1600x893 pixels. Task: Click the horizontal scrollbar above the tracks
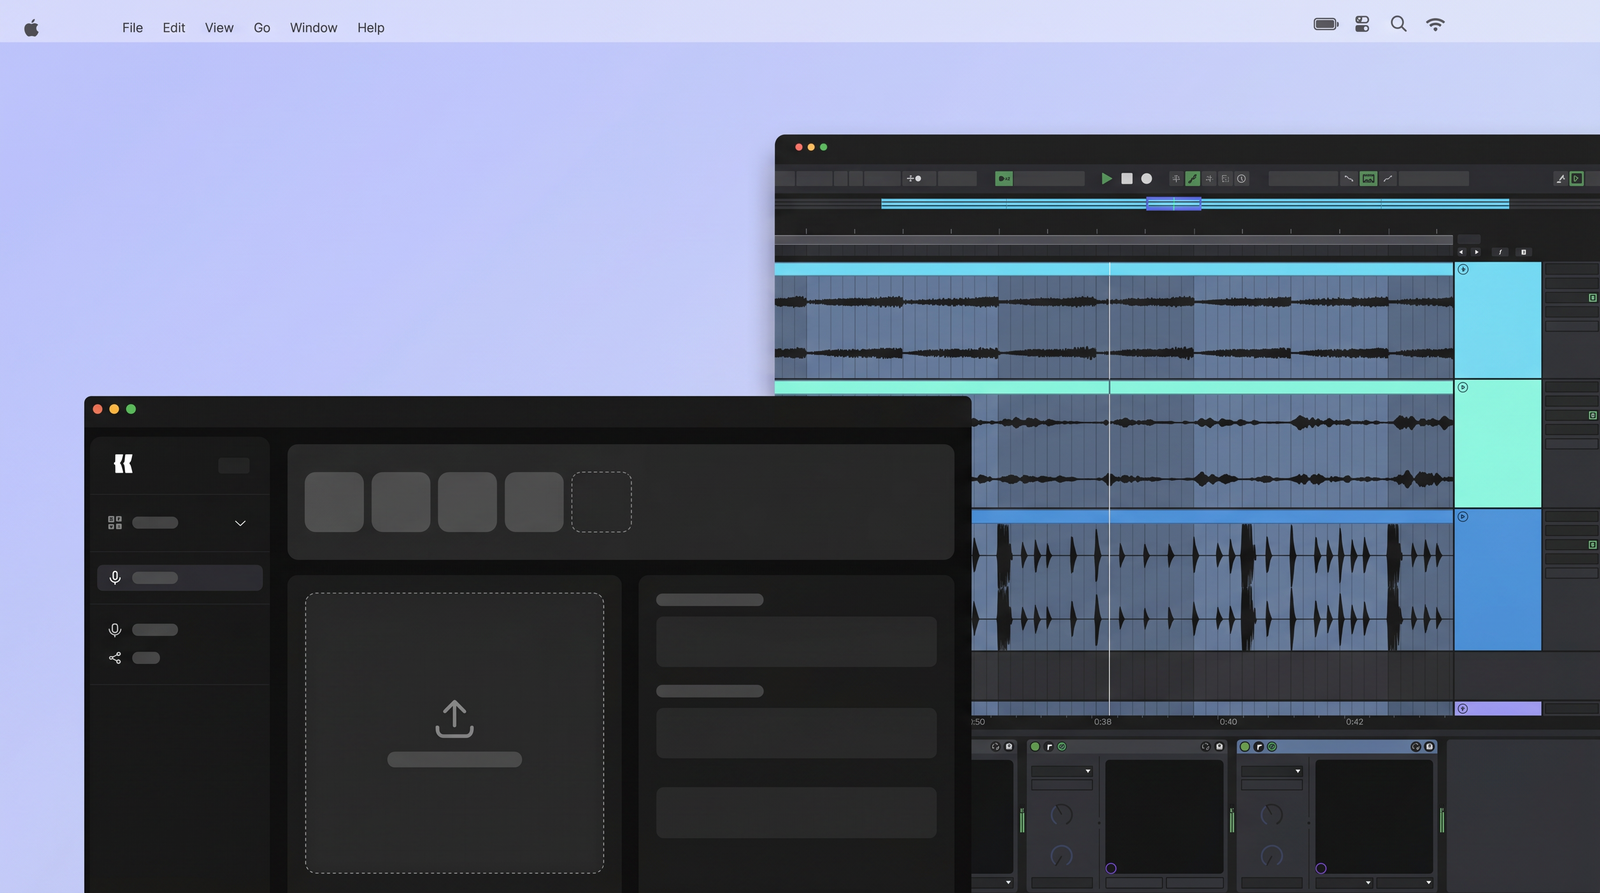pyautogui.click(x=1114, y=240)
